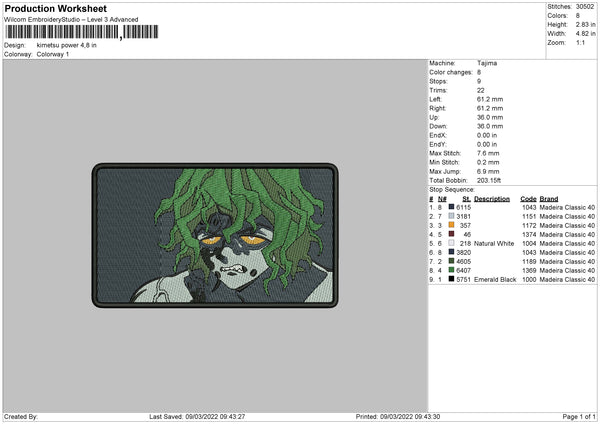The image size is (600, 424).
Task: Click the design name 'kimetsu power 4,8 in'
Action: click(x=67, y=45)
